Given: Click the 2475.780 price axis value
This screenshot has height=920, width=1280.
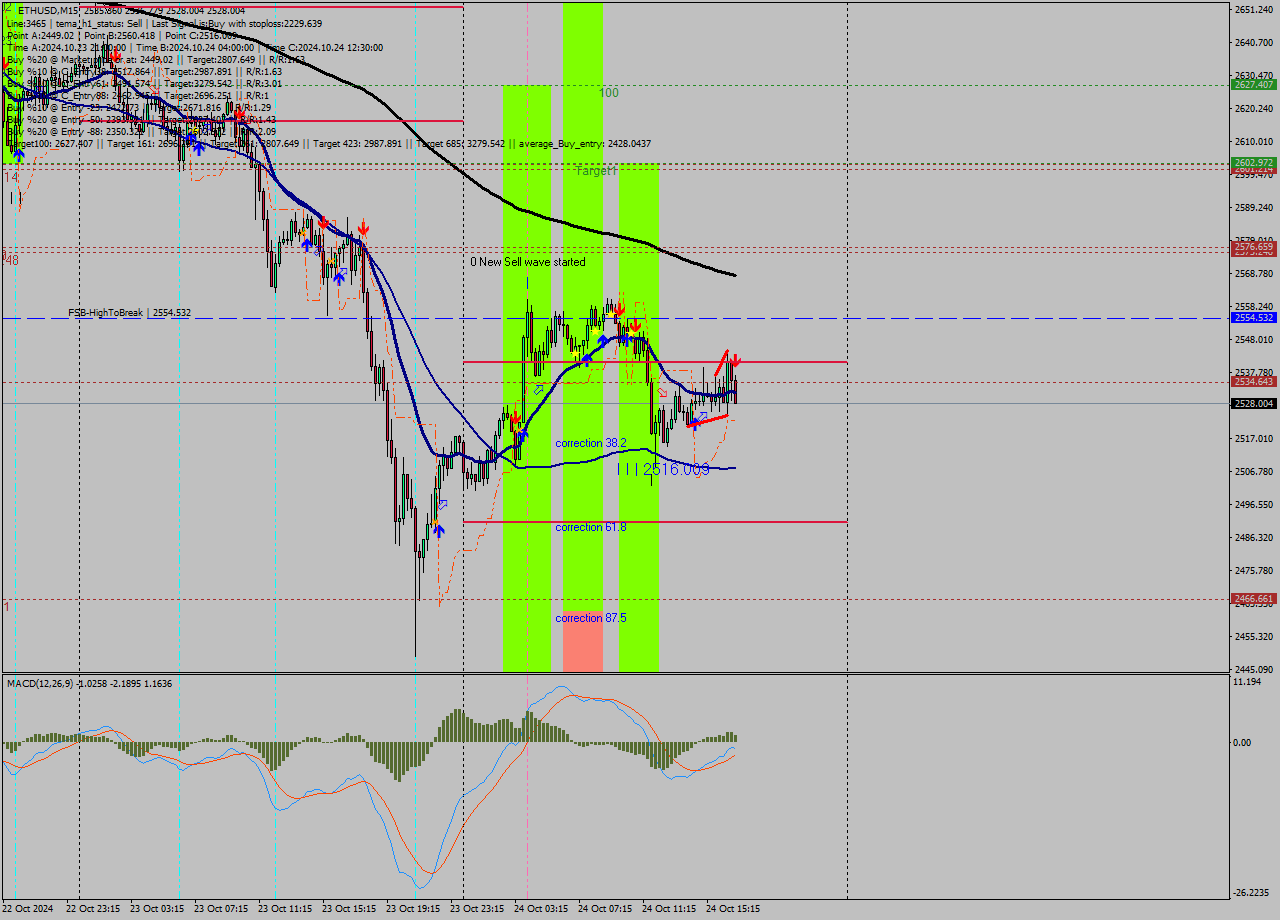Looking at the screenshot, I should [1253, 570].
